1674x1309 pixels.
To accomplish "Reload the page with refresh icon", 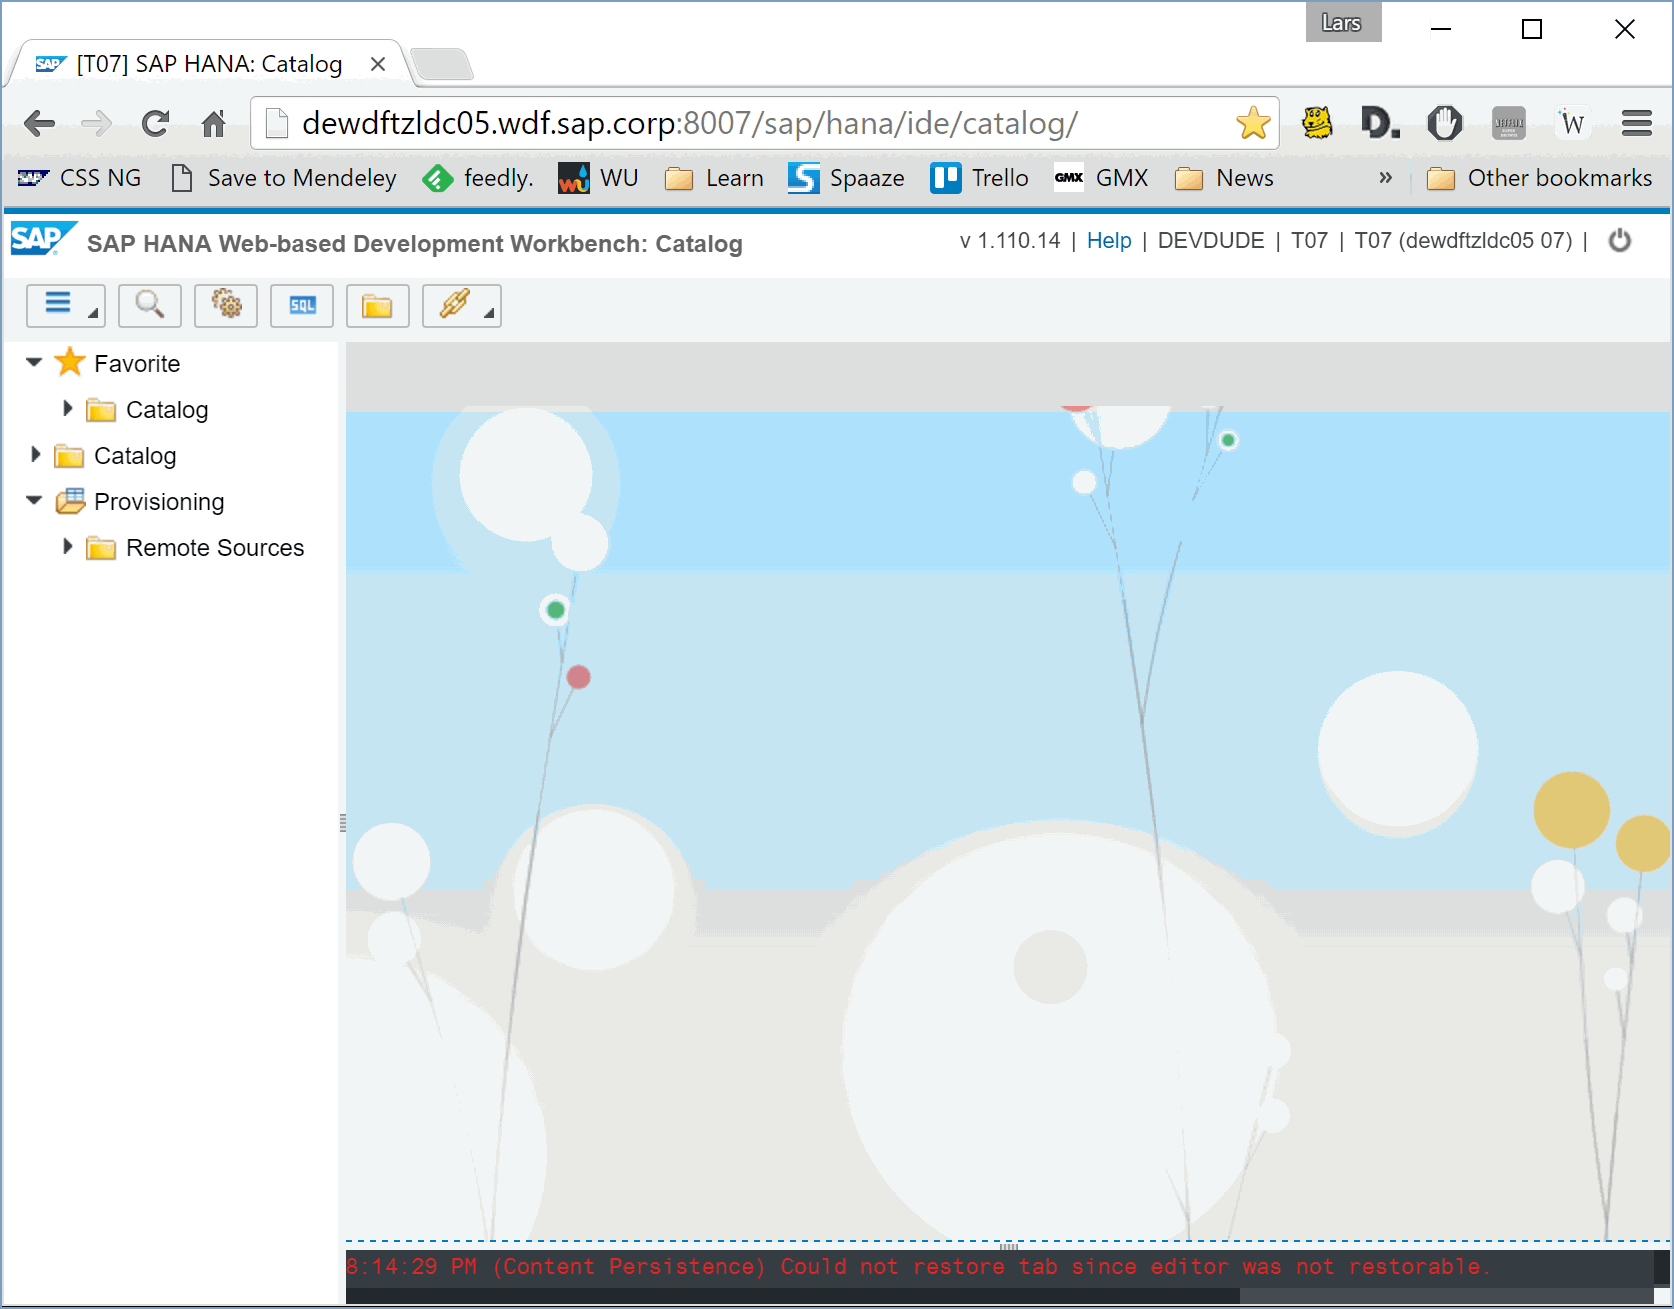I will 155,123.
